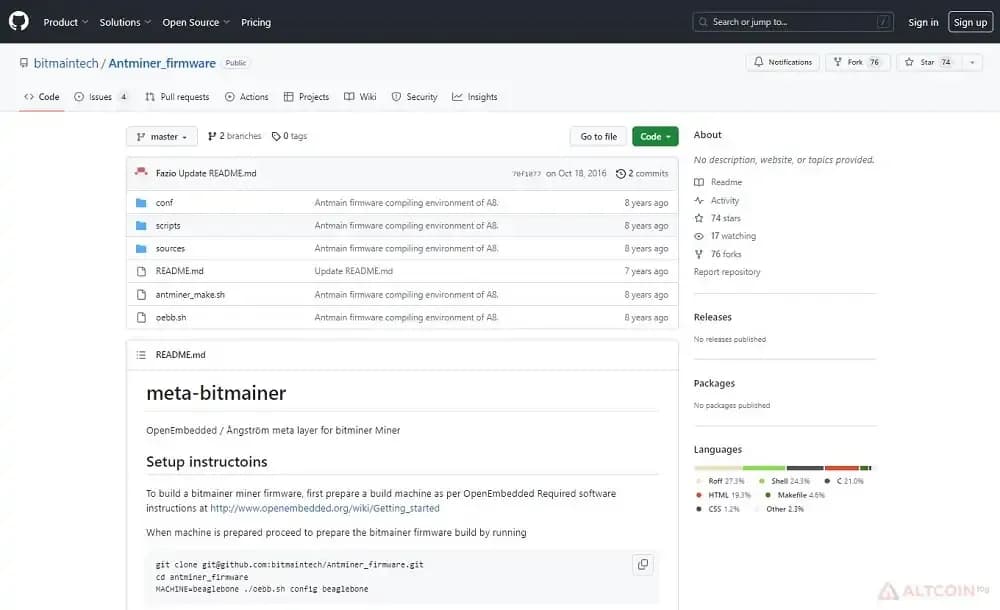The width and height of the screenshot is (1000, 610).
Task: Expand the Open Source menu
Action: coord(196,22)
